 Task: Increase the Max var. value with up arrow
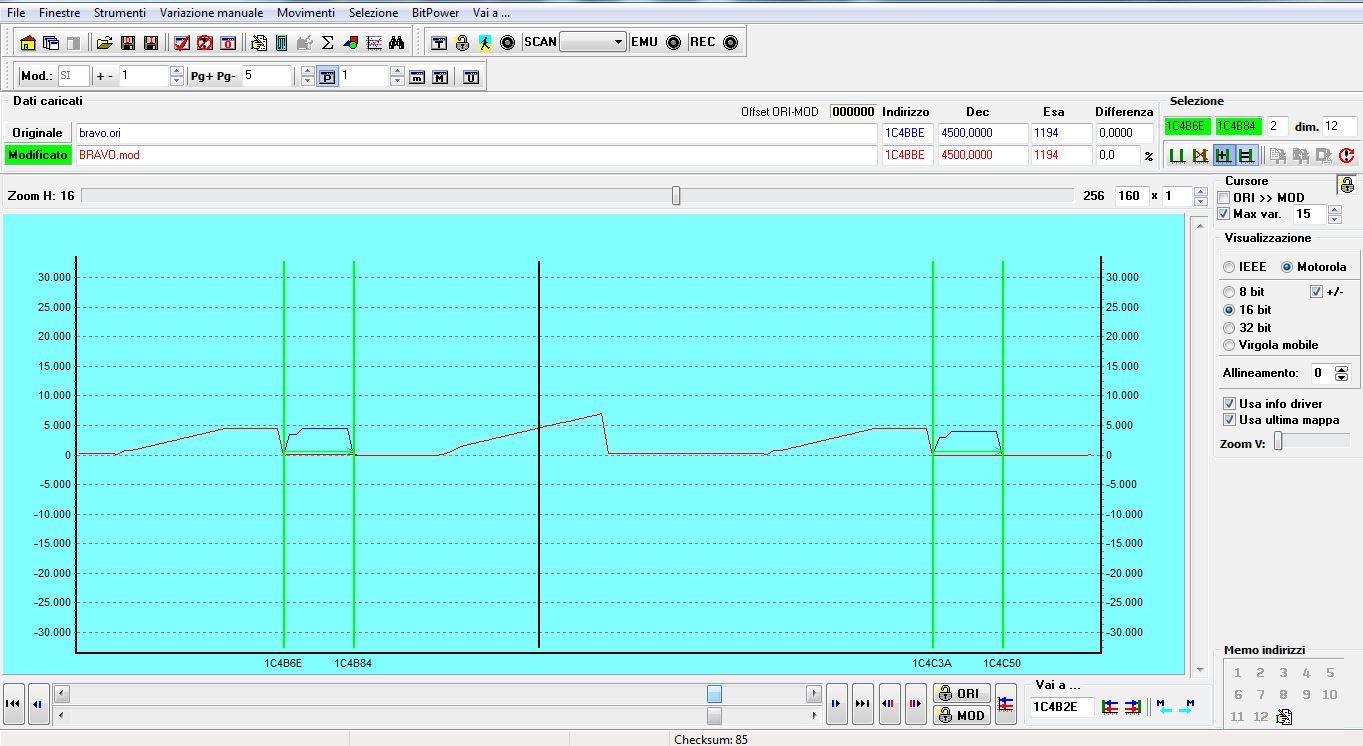click(1334, 209)
